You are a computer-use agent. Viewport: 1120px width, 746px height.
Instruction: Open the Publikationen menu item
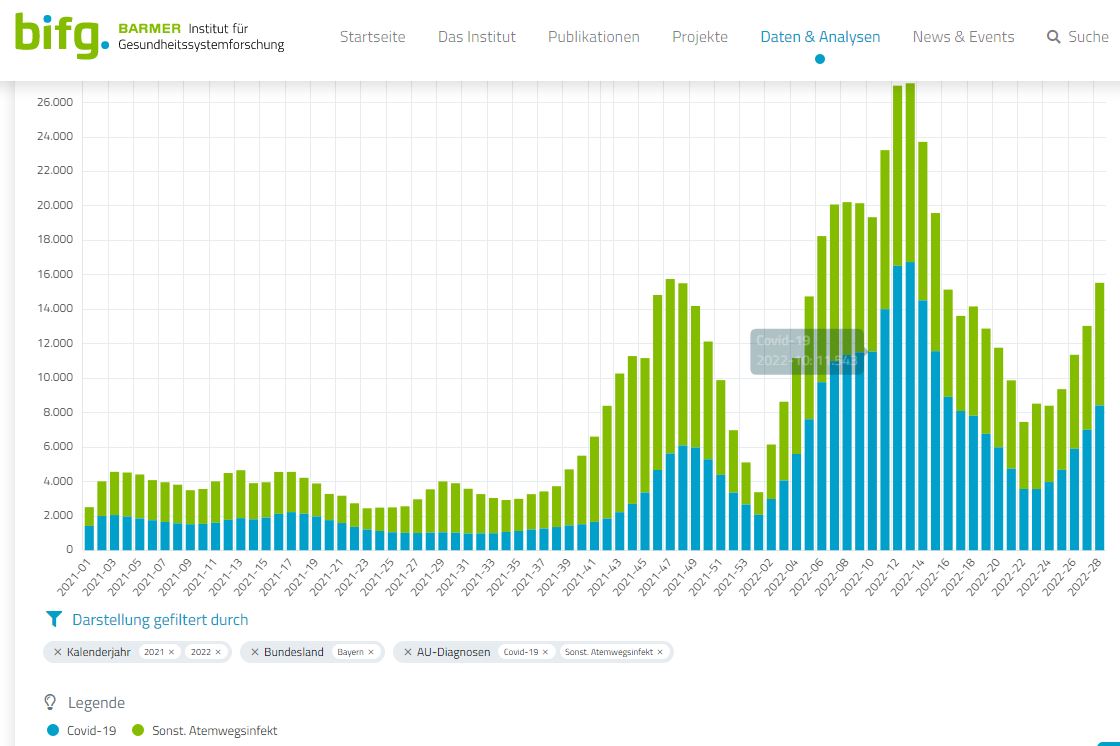593,37
